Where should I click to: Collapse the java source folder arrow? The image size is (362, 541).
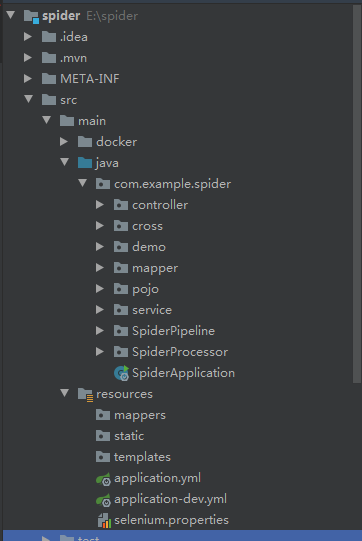[65, 162]
